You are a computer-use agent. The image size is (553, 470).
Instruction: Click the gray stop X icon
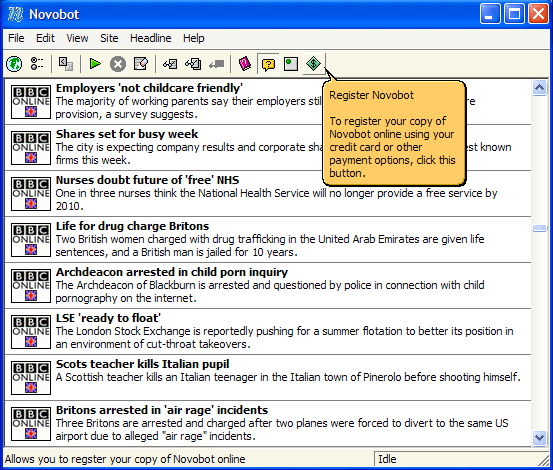point(118,64)
